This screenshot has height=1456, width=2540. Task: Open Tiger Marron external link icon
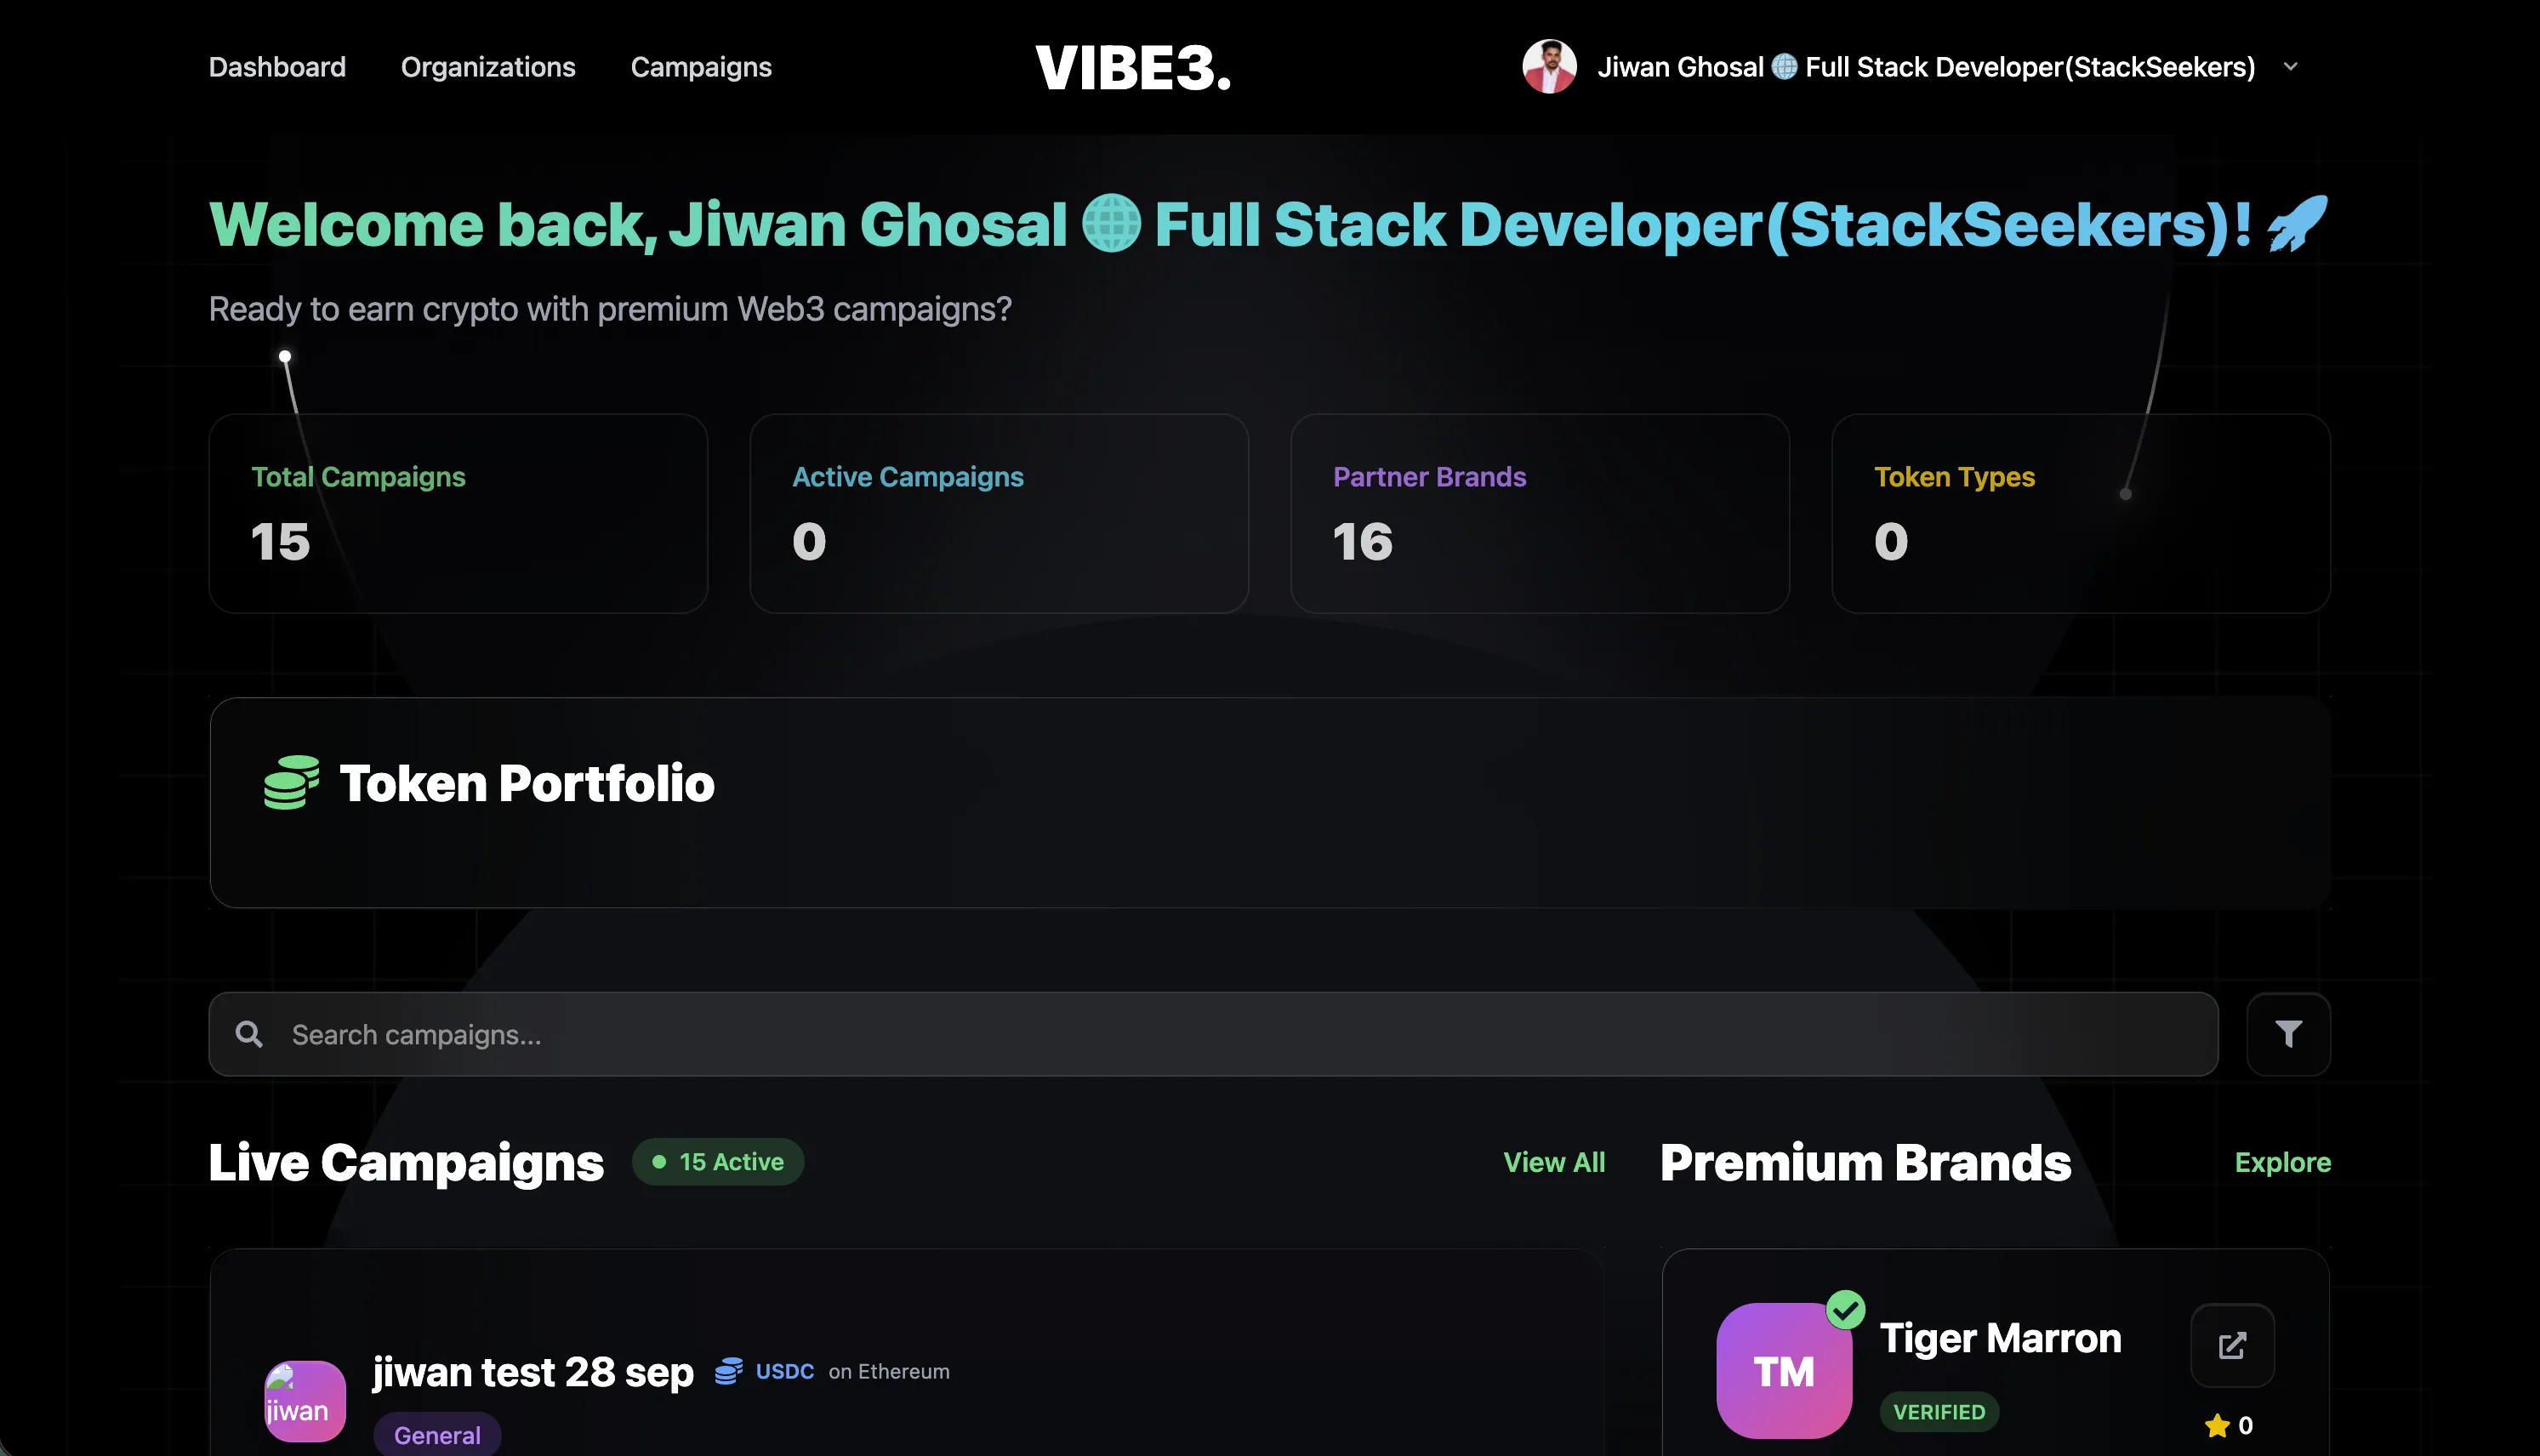click(2232, 1345)
